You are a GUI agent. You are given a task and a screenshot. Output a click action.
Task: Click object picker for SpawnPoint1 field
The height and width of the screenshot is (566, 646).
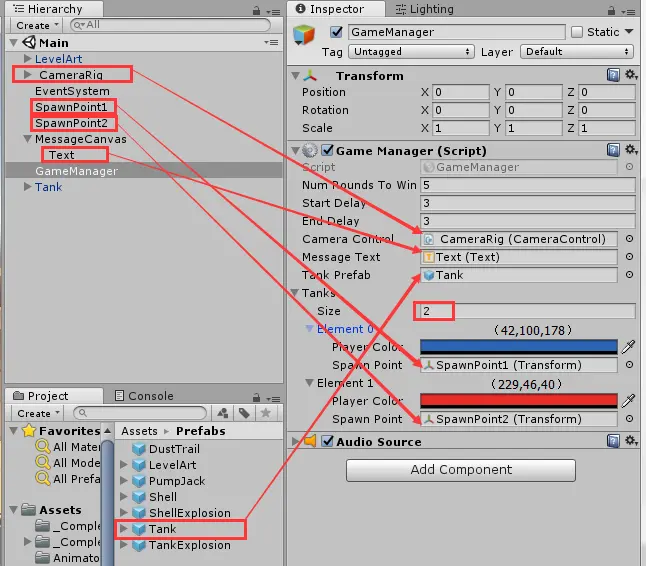coord(629,365)
